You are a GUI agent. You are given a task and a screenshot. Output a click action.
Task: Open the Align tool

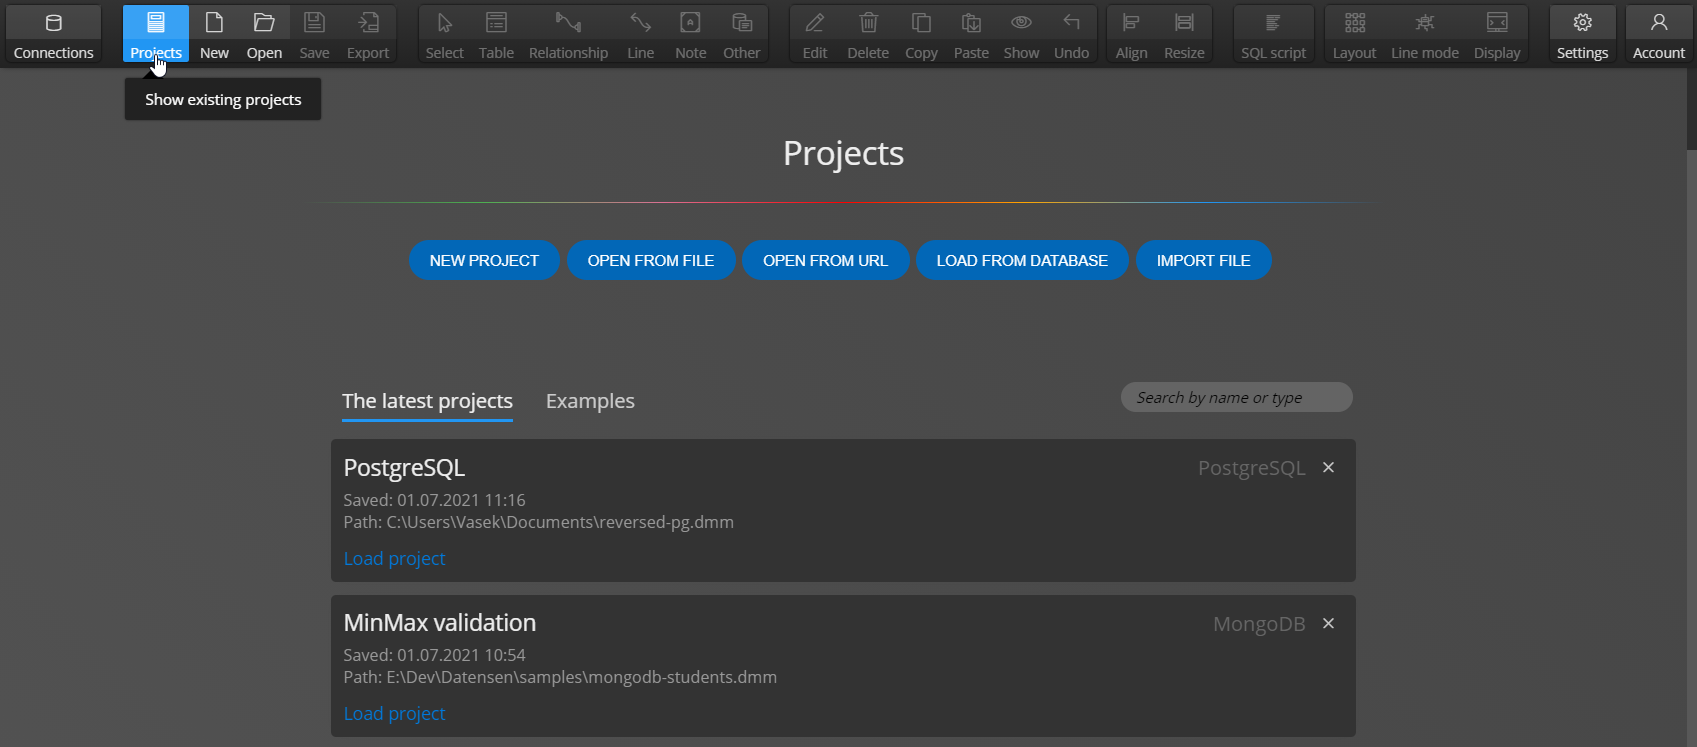pos(1131,35)
